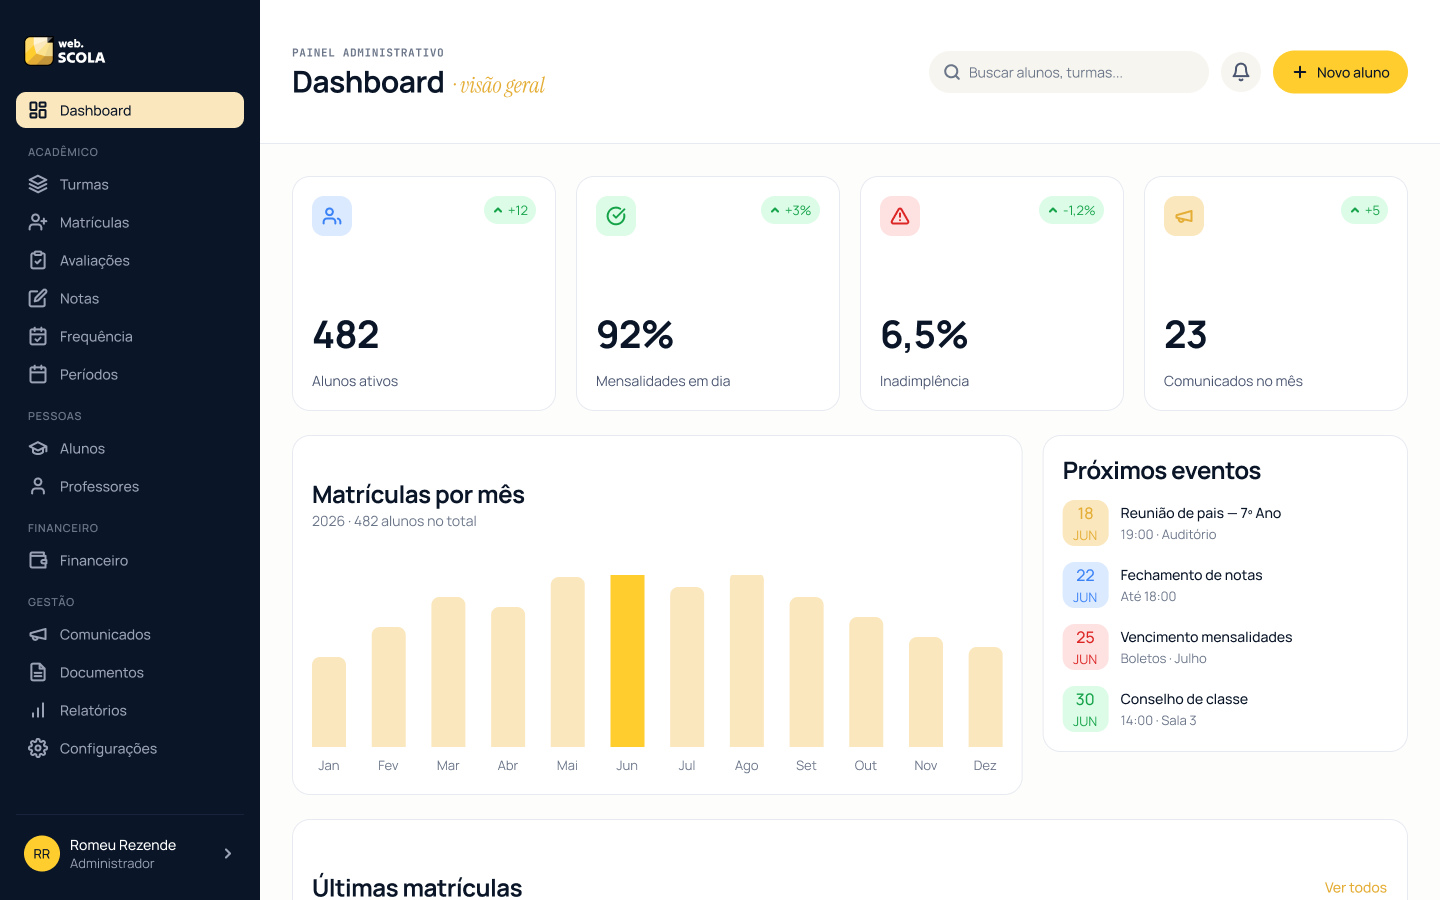Click the 22 JUN date badge

coord(1085,585)
